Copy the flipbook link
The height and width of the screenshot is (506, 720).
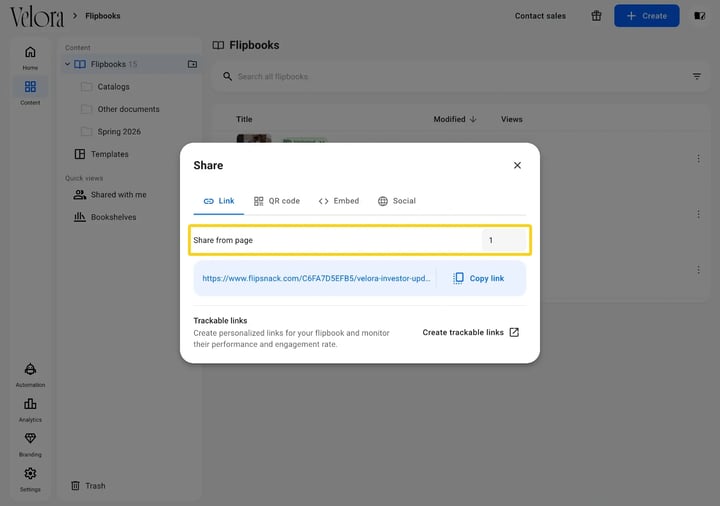[478, 278]
